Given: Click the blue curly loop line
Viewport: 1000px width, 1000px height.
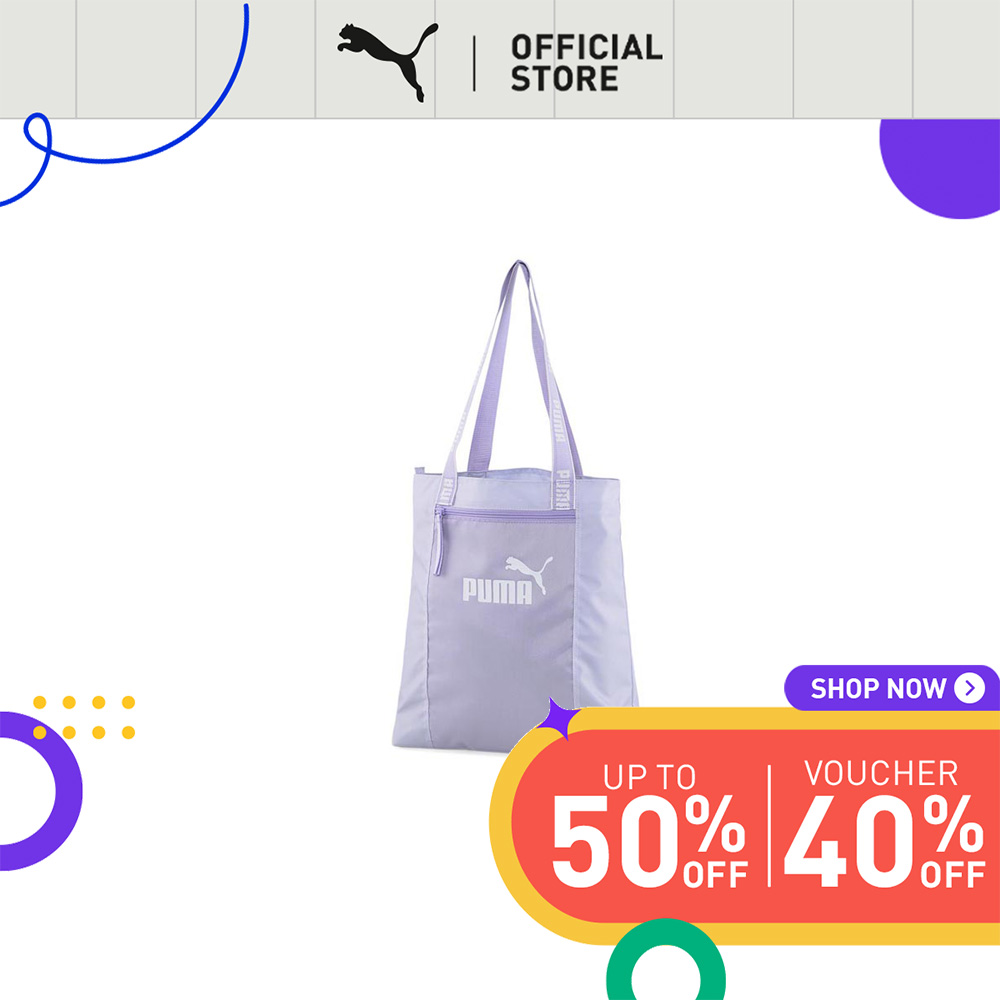Looking at the screenshot, I should (x=124, y=106).
